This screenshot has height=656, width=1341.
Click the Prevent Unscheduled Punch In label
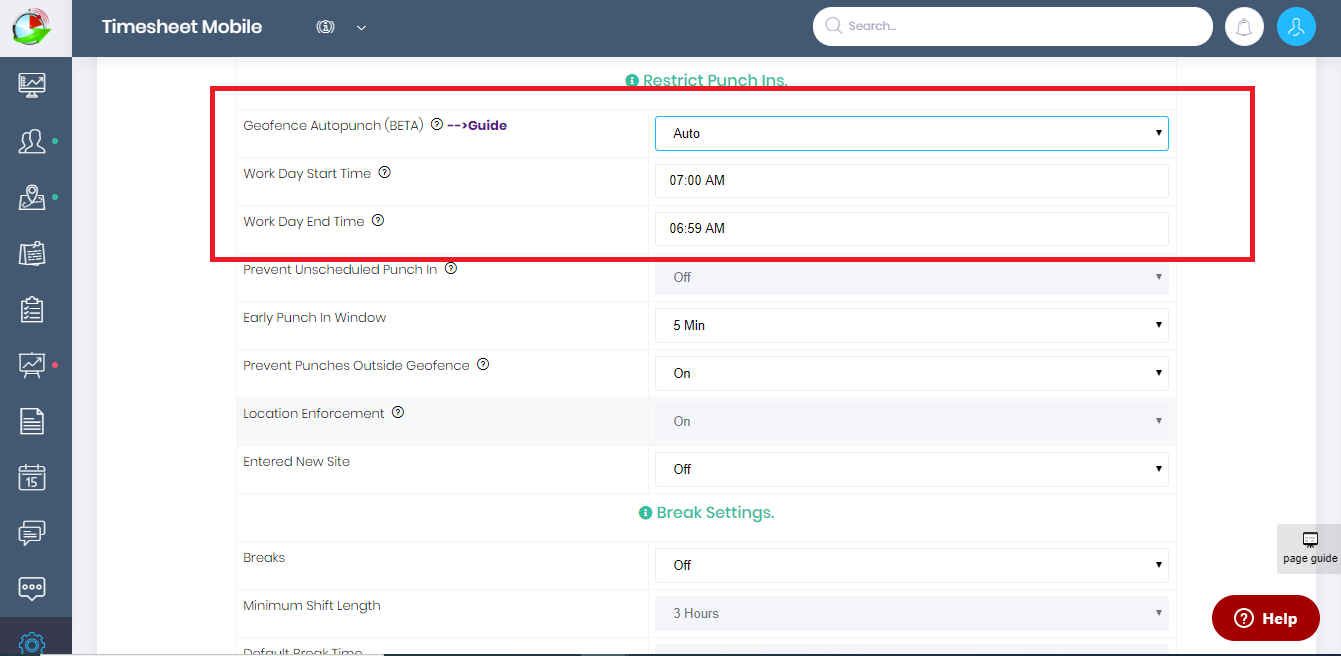pos(340,269)
